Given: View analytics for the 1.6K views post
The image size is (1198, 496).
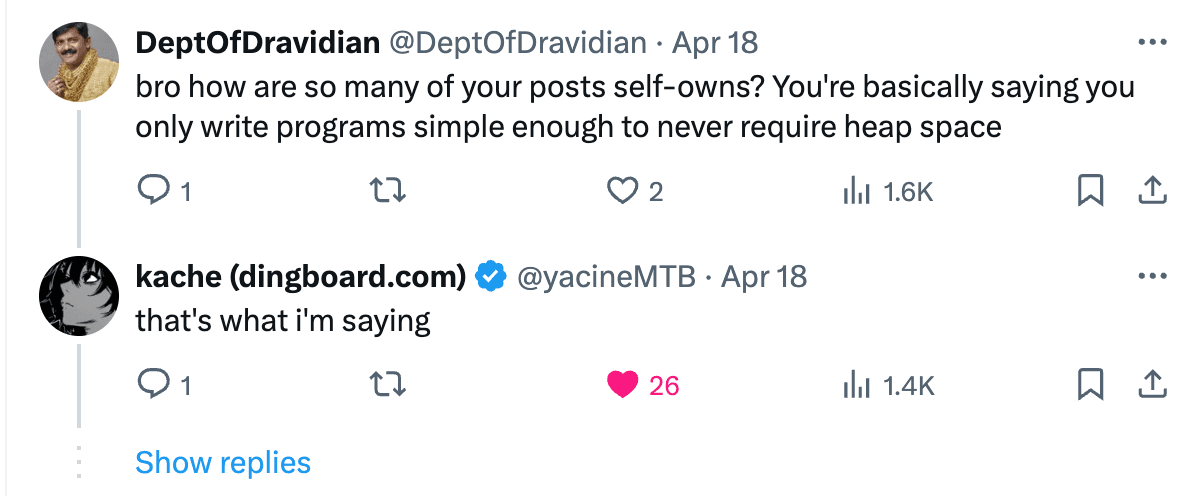Looking at the screenshot, I should (x=888, y=191).
